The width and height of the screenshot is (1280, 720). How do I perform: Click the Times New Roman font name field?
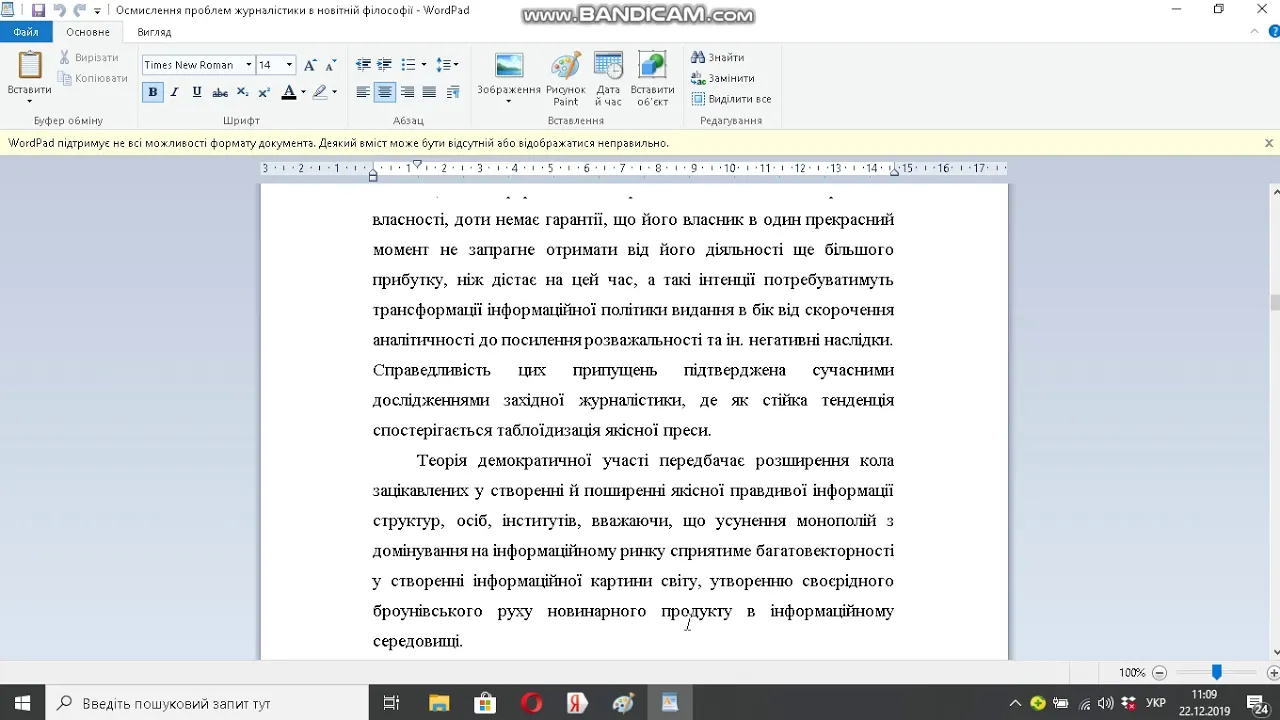coord(192,65)
